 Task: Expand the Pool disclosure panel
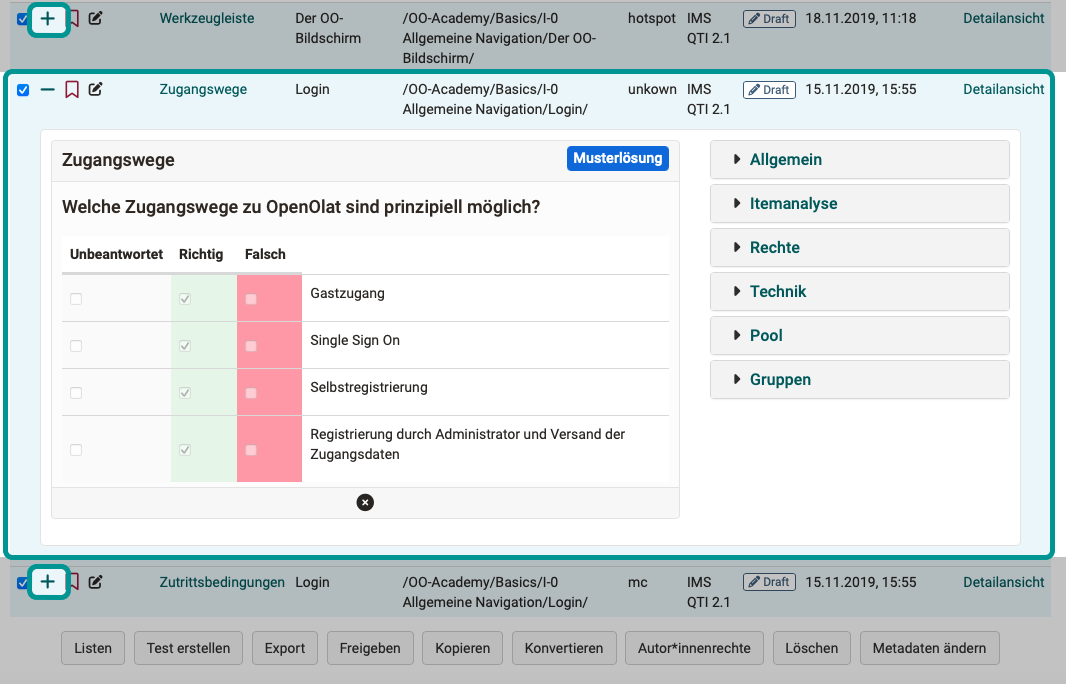click(858, 335)
